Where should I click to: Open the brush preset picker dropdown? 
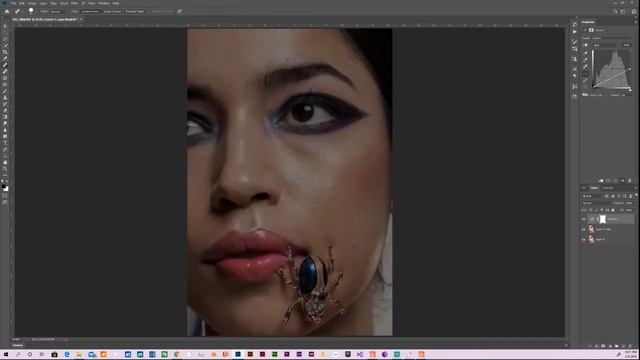pos(31,11)
